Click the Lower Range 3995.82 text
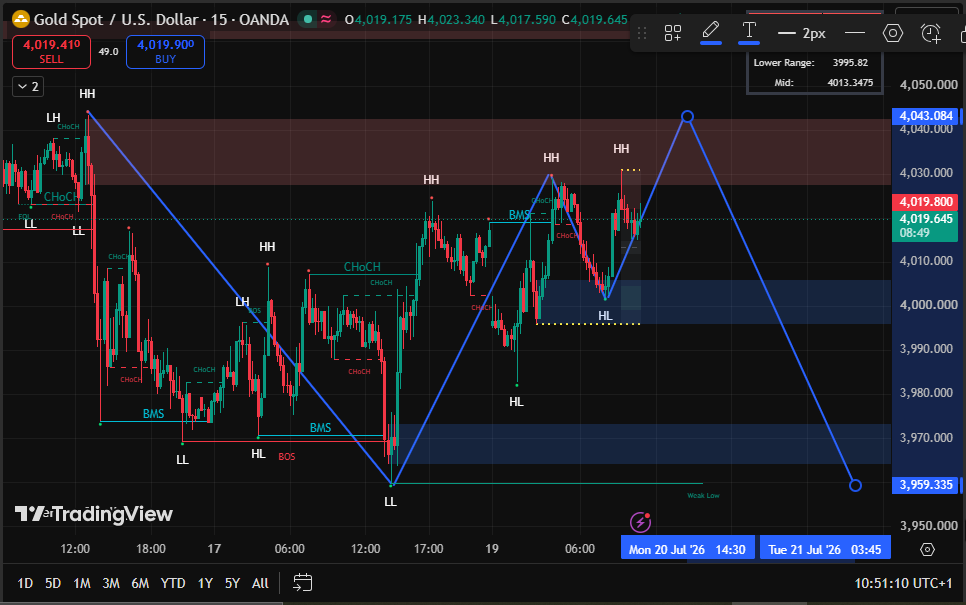Image resolution: width=966 pixels, height=605 pixels. pos(811,63)
